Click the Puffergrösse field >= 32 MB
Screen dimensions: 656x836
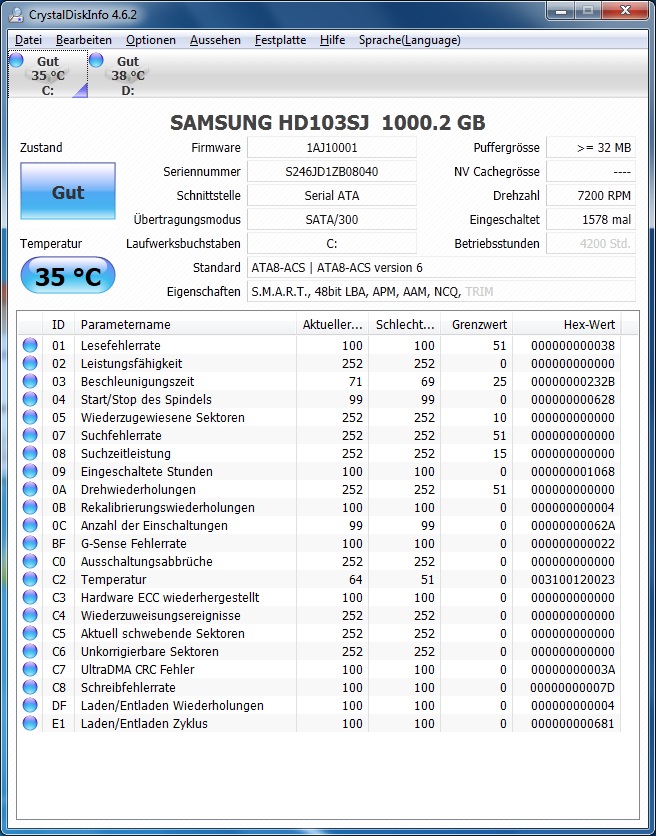coord(591,148)
